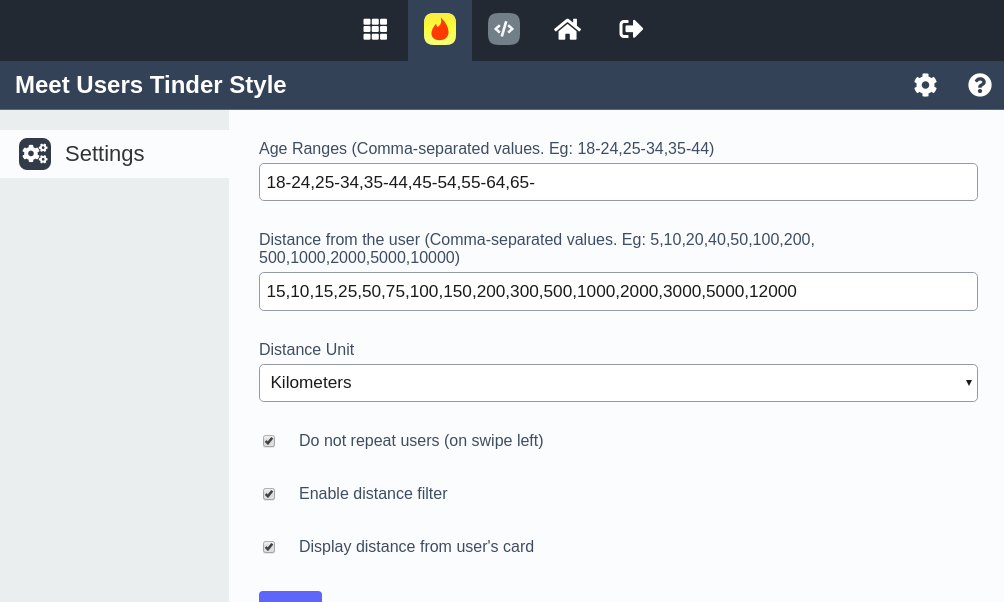1004x602 pixels.
Task: Open help via question mark icon
Action: coord(979,85)
